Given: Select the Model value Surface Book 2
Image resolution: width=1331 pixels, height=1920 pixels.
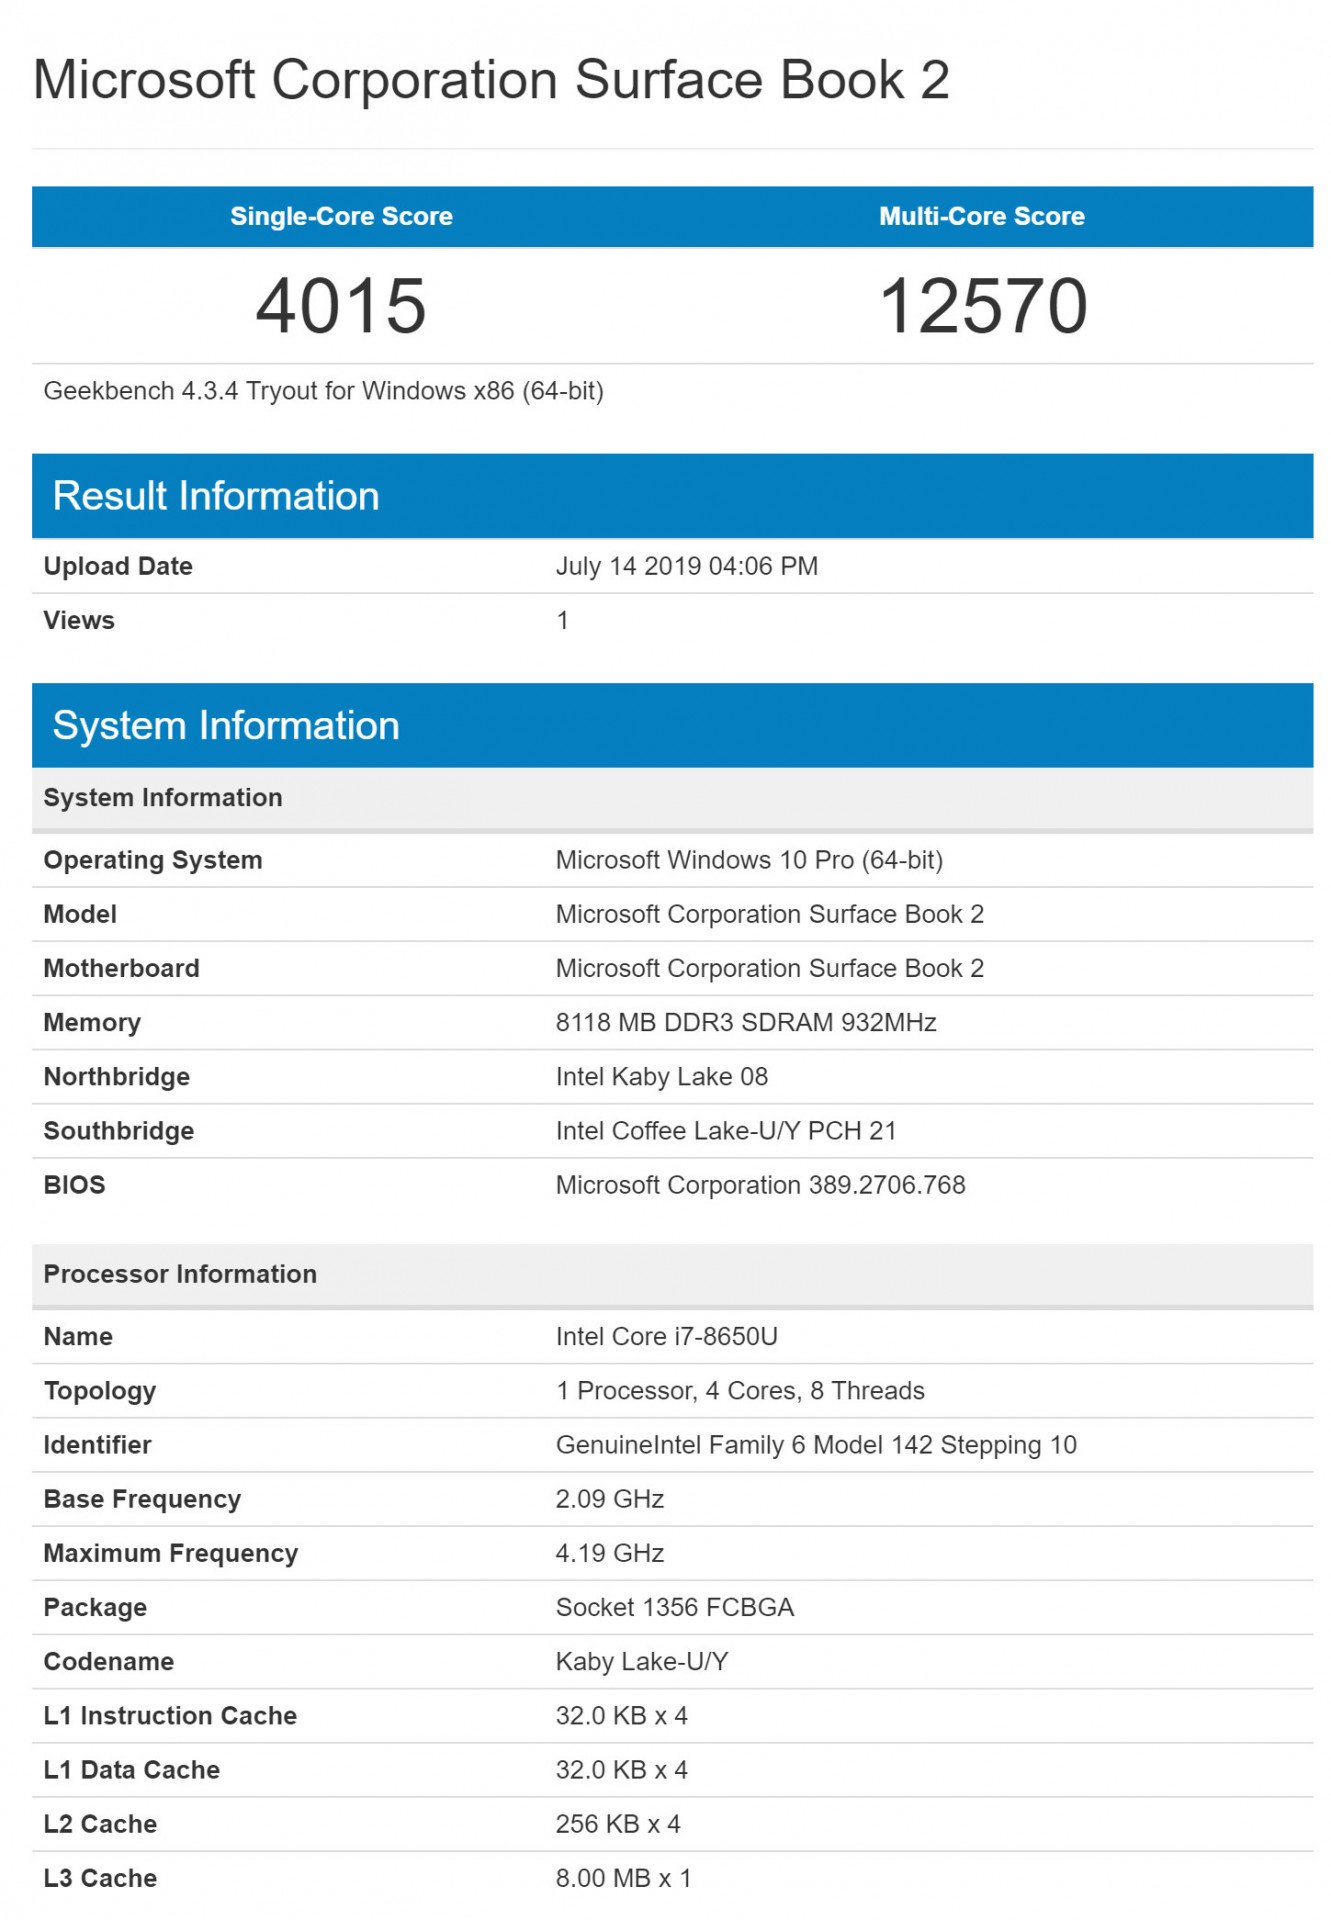Looking at the screenshot, I should click(x=769, y=914).
